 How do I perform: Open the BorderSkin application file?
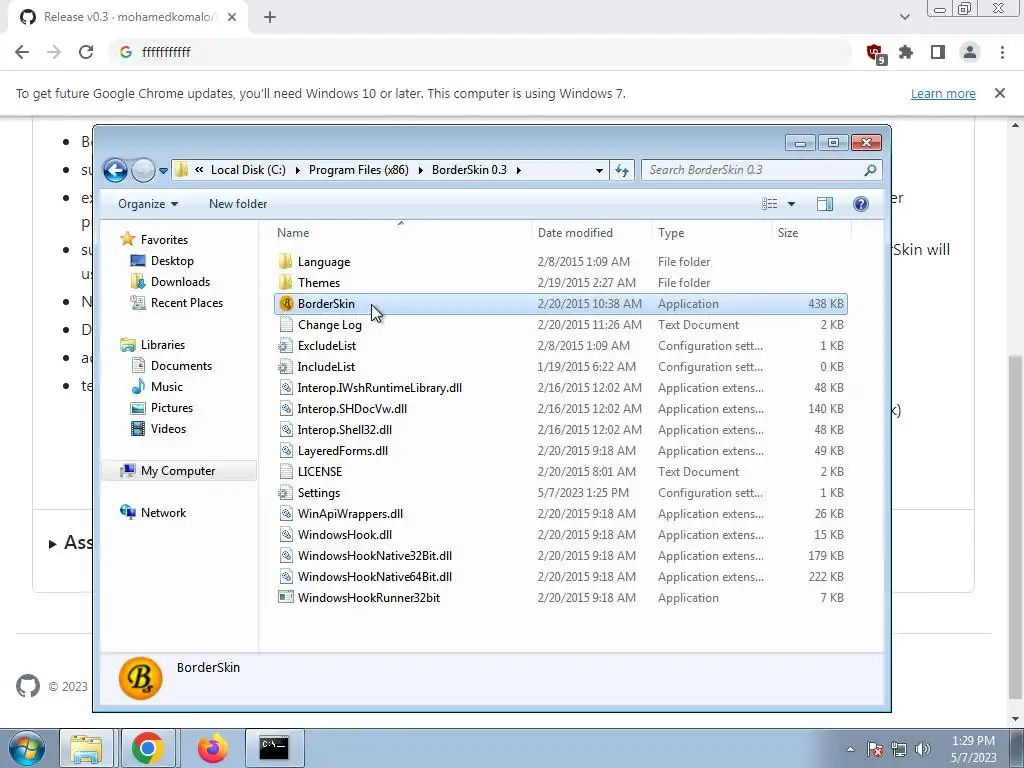coord(560,304)
